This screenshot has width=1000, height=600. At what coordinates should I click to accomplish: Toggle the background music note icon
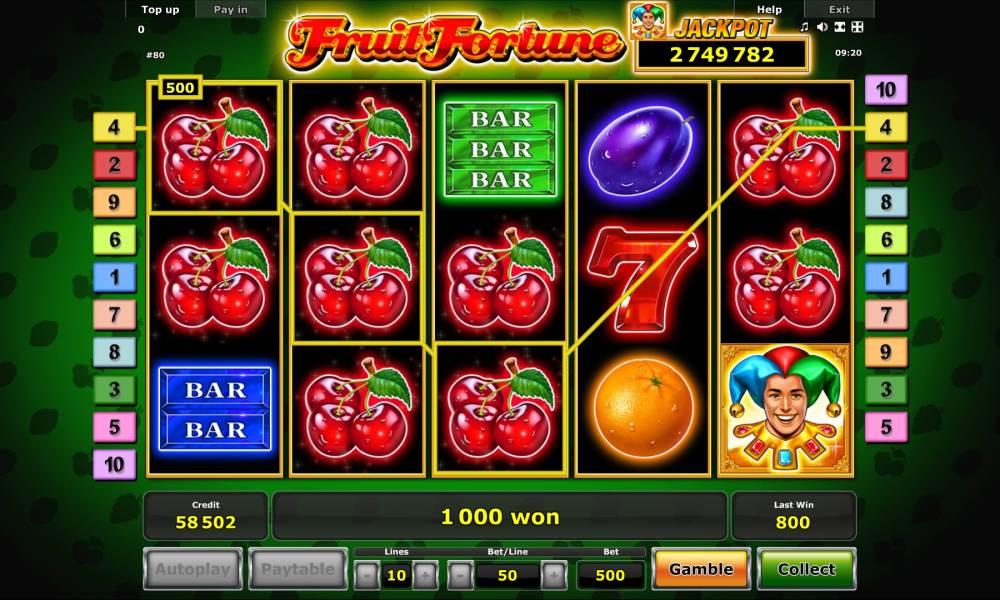click(x=804, y=27)
